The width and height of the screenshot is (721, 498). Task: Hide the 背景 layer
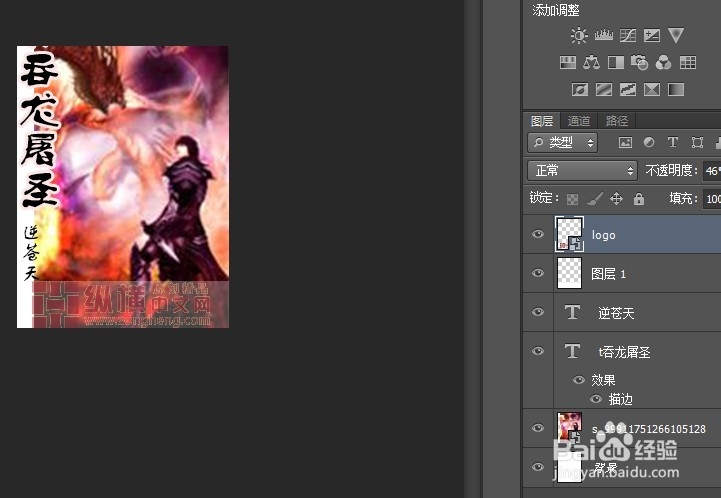coord(538,467)
